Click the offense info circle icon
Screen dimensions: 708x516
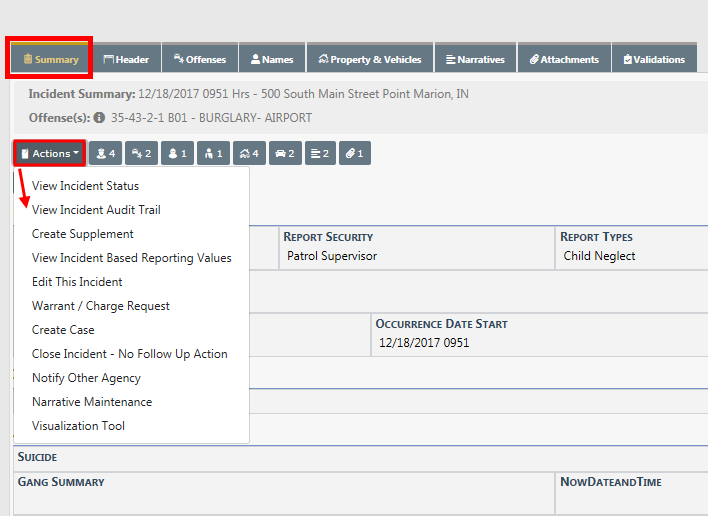tap(100, 118)
